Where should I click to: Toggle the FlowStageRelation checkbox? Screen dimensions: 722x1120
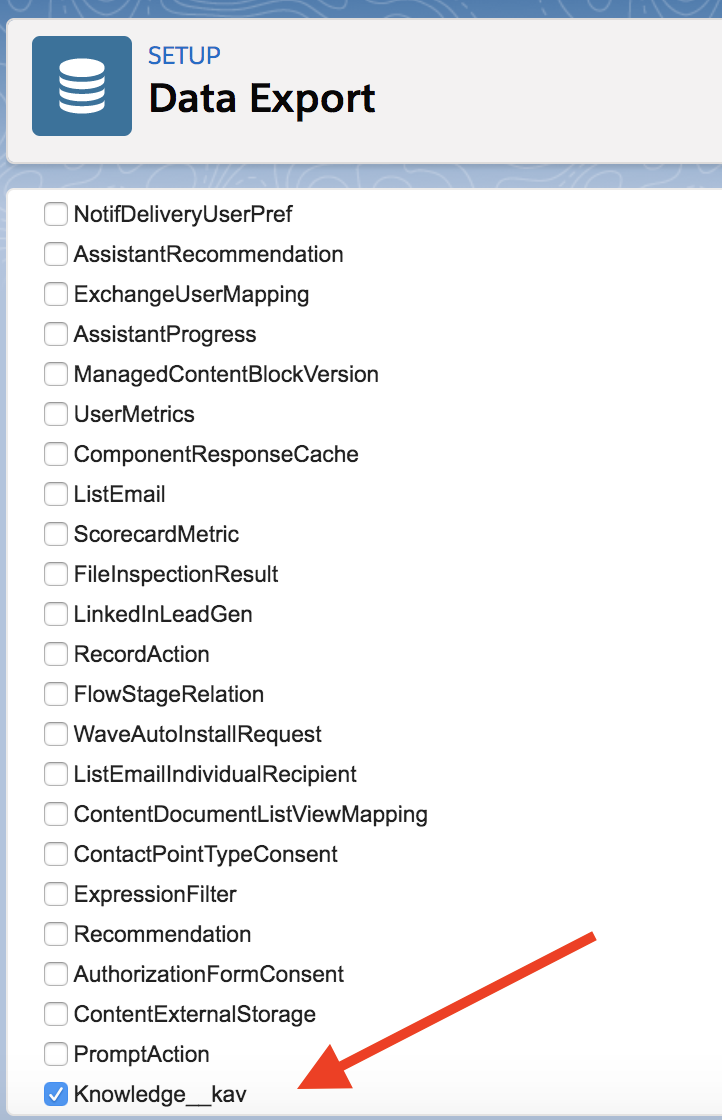coord(56,694)
